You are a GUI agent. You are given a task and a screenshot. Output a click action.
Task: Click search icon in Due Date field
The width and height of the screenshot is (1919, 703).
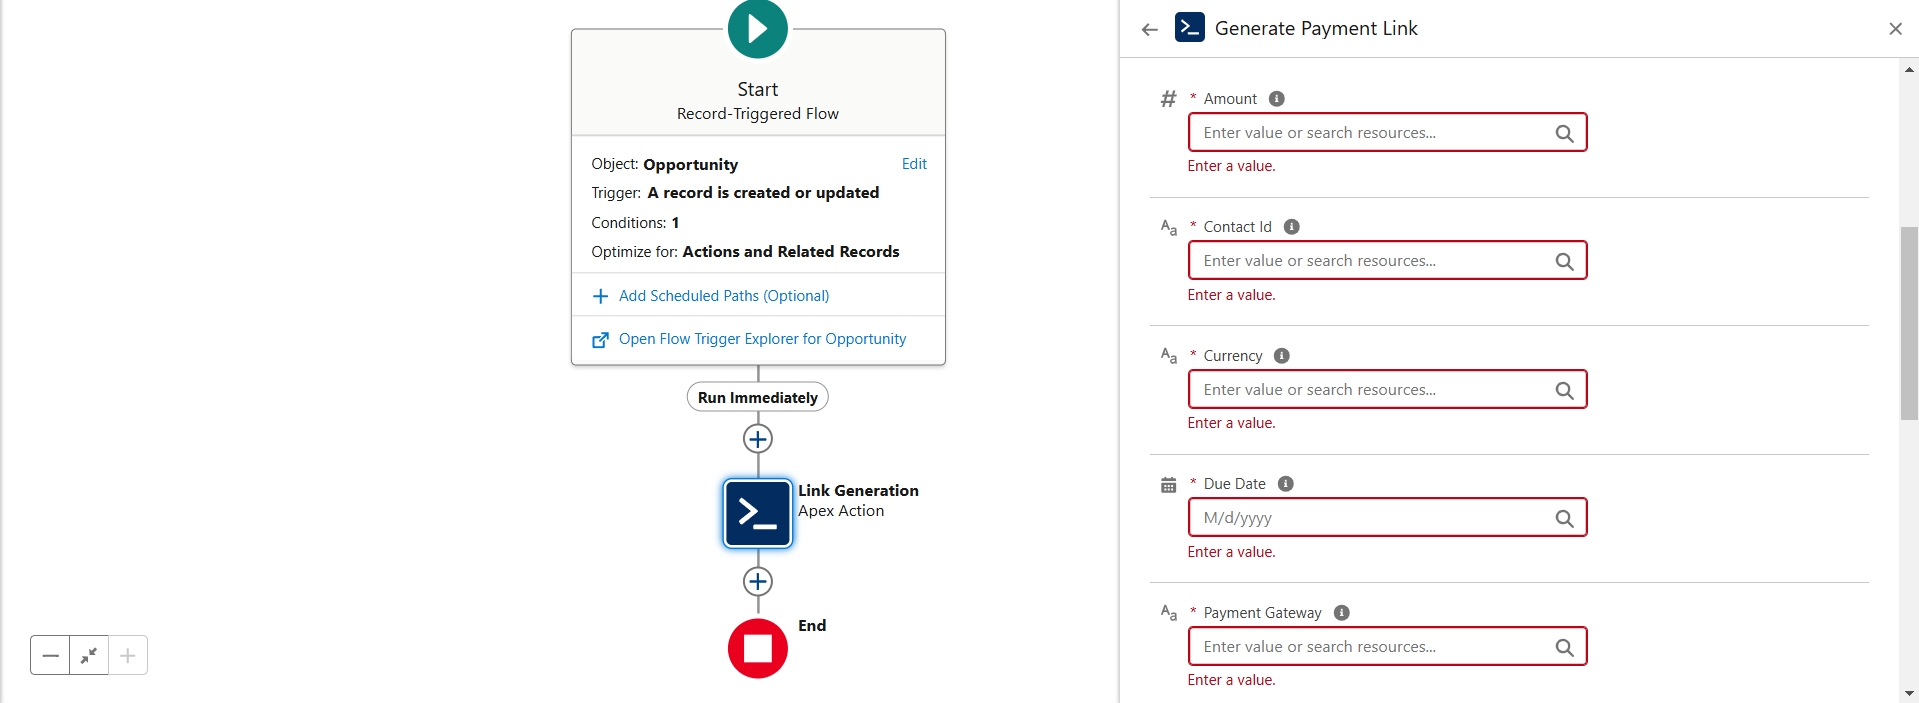pos(1565,518)
